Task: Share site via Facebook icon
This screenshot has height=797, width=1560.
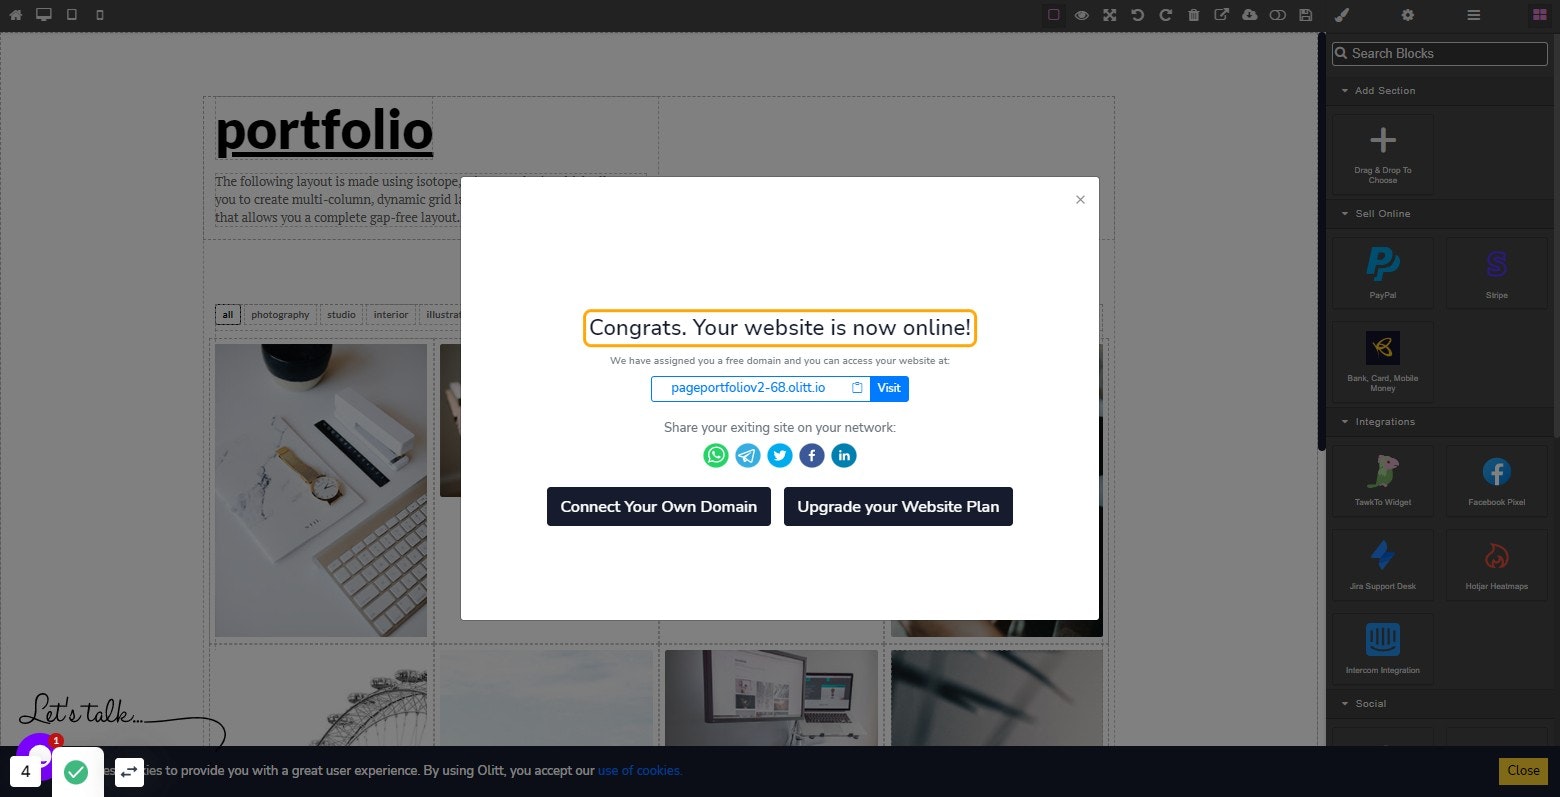Action: click(x=812, y=456)
